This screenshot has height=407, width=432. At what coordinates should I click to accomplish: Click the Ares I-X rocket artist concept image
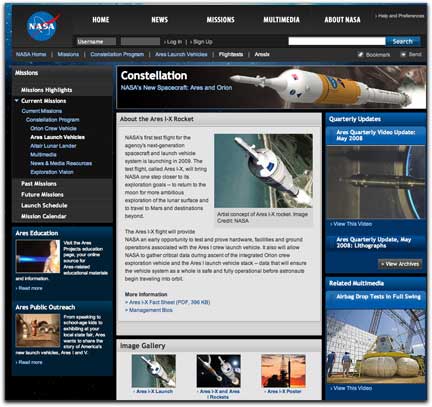(x=263, y=171)
